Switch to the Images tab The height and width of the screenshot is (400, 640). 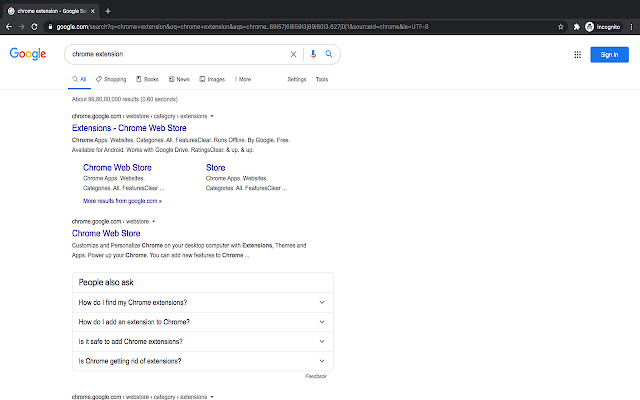(212, 79)
